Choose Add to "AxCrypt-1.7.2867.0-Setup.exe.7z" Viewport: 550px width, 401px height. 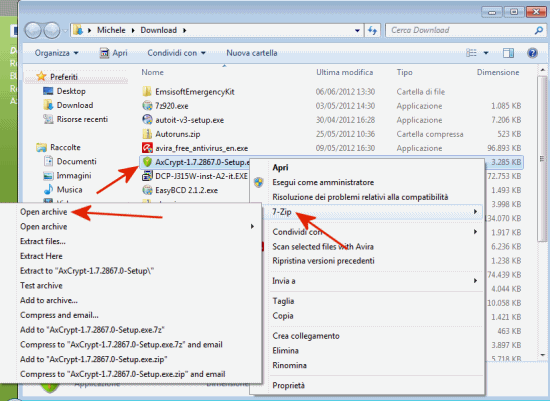coord(92,330)
